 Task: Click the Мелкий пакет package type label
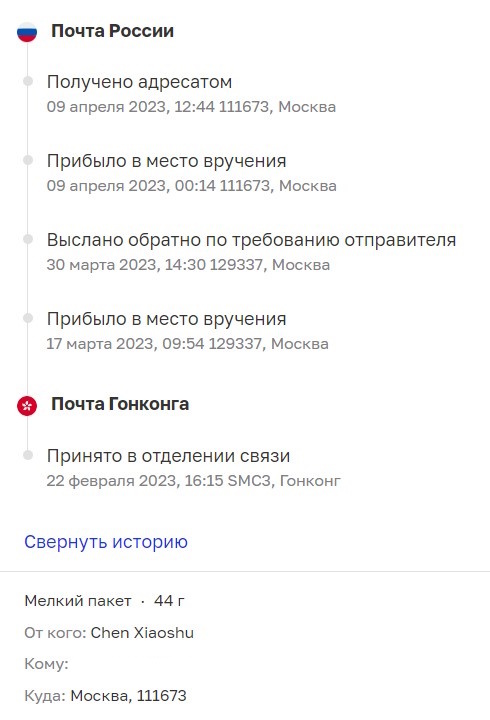pyautogui.click(x=78, y=601)
